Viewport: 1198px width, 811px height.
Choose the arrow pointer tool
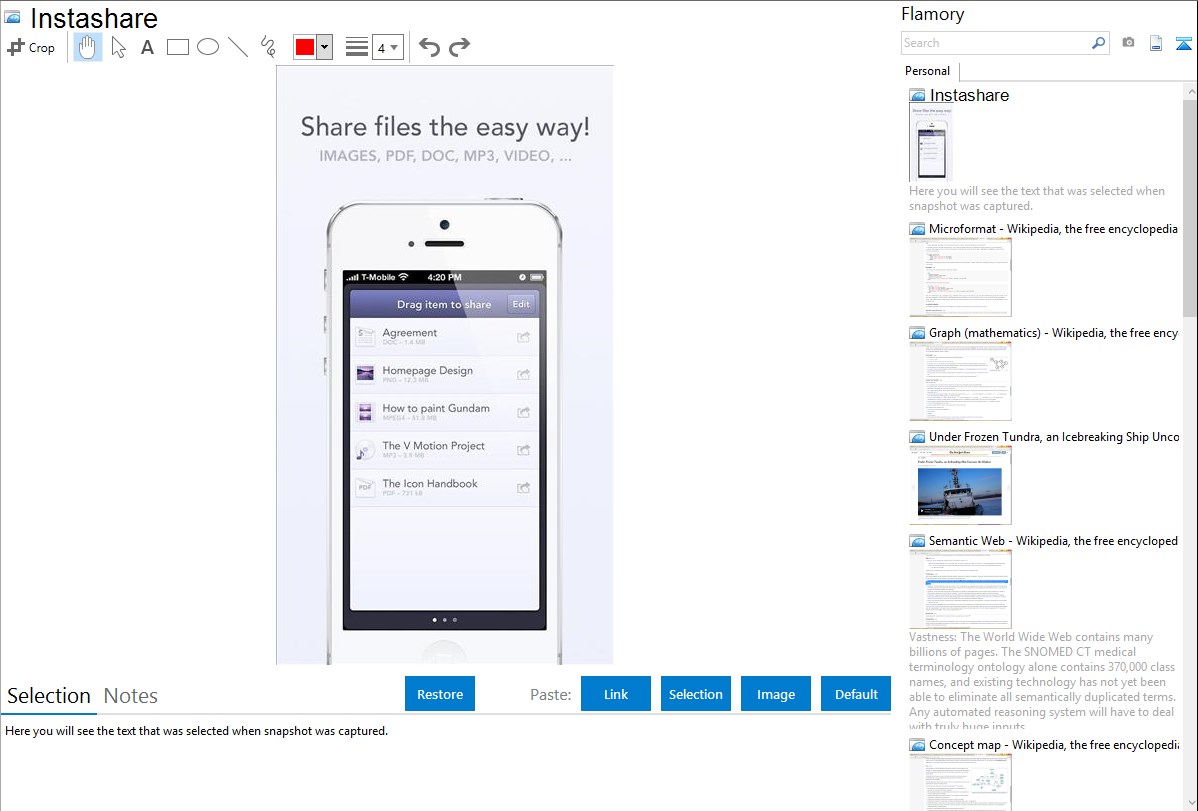click(x=118, y=47)
